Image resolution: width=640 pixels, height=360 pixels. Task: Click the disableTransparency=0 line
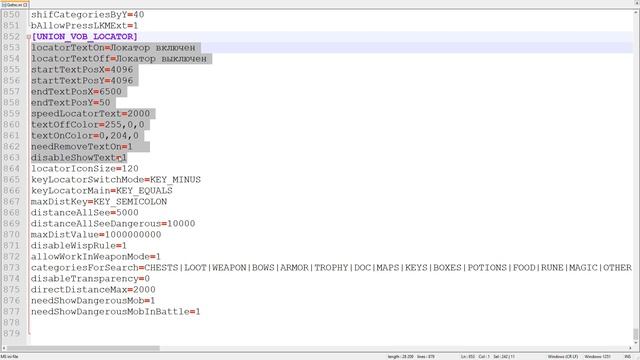pos(90,279)
